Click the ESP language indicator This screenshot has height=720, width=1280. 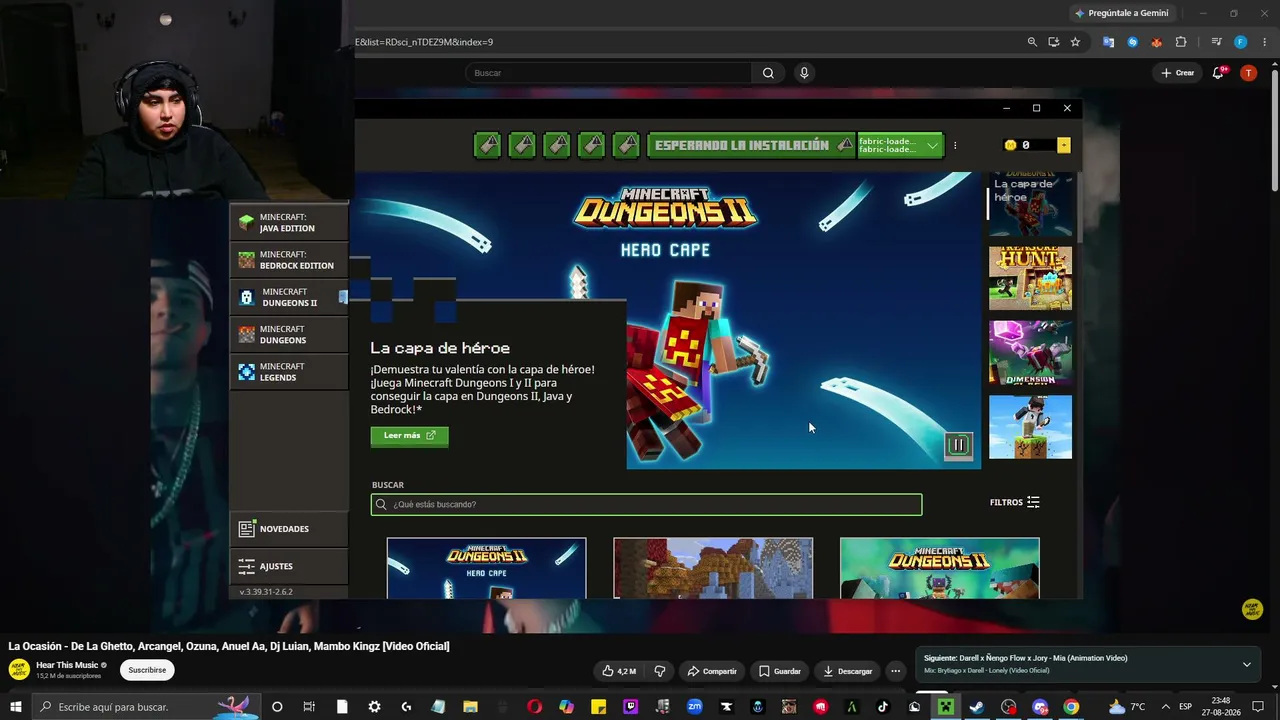pos(1185,707)
